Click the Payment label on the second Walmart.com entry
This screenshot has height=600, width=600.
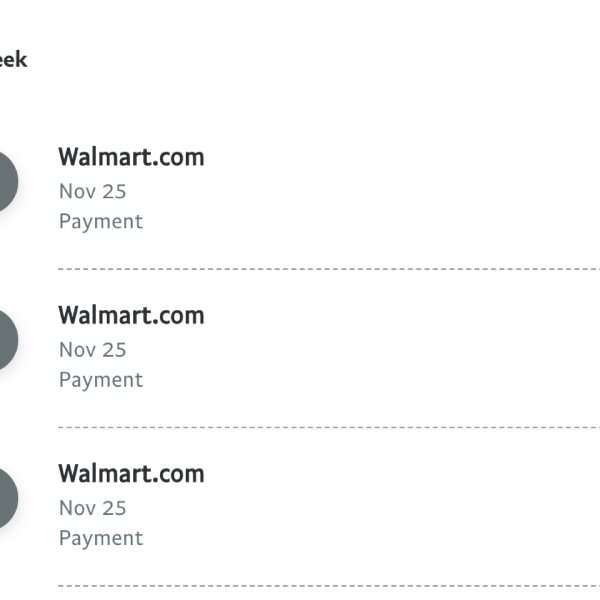pos(101,380)
